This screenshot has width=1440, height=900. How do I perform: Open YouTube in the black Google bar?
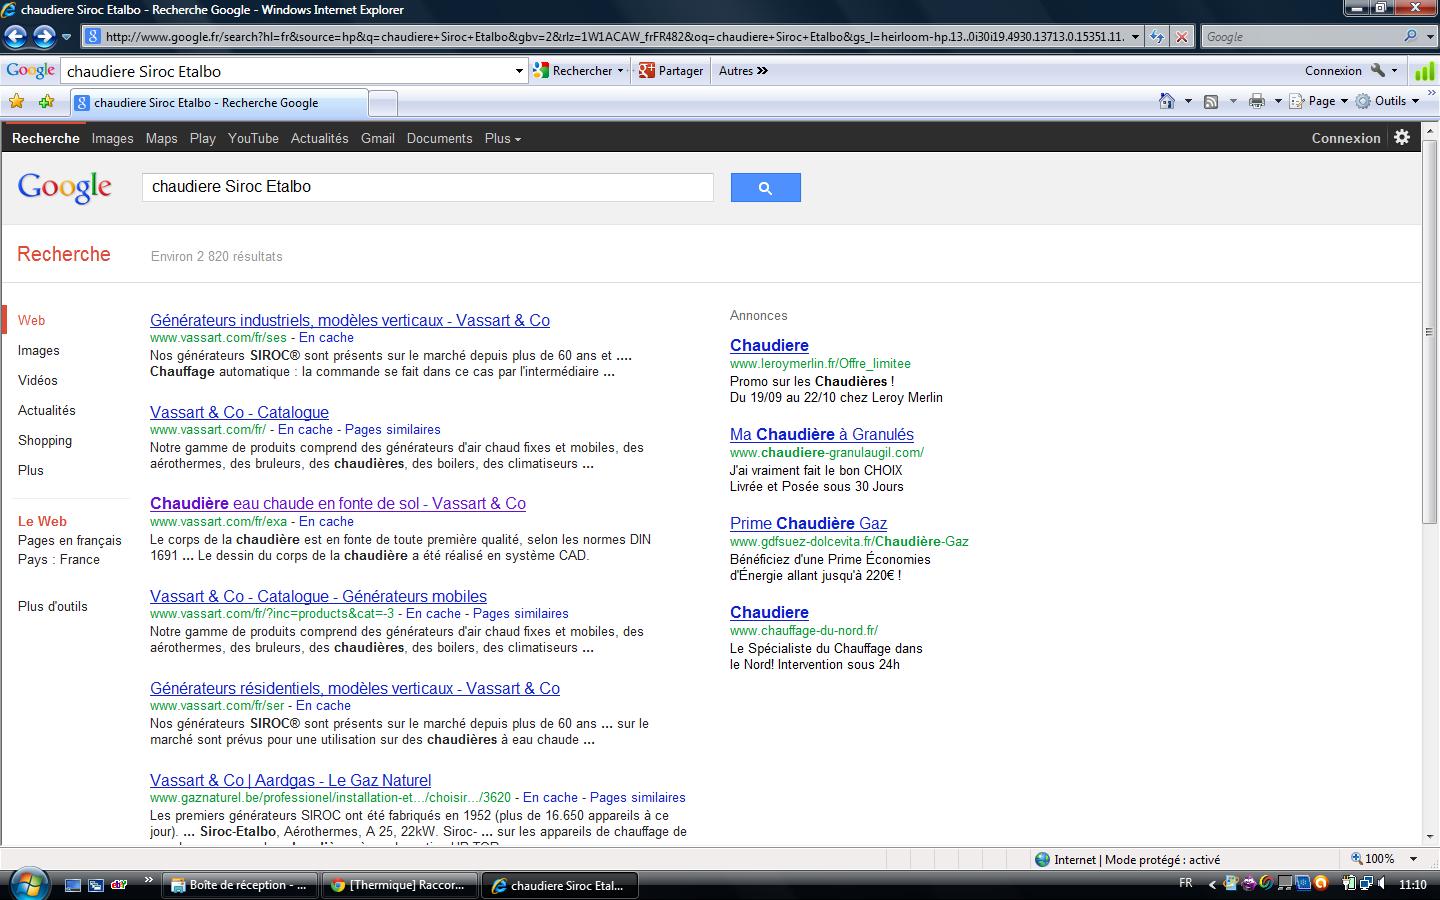click(253, 138)
